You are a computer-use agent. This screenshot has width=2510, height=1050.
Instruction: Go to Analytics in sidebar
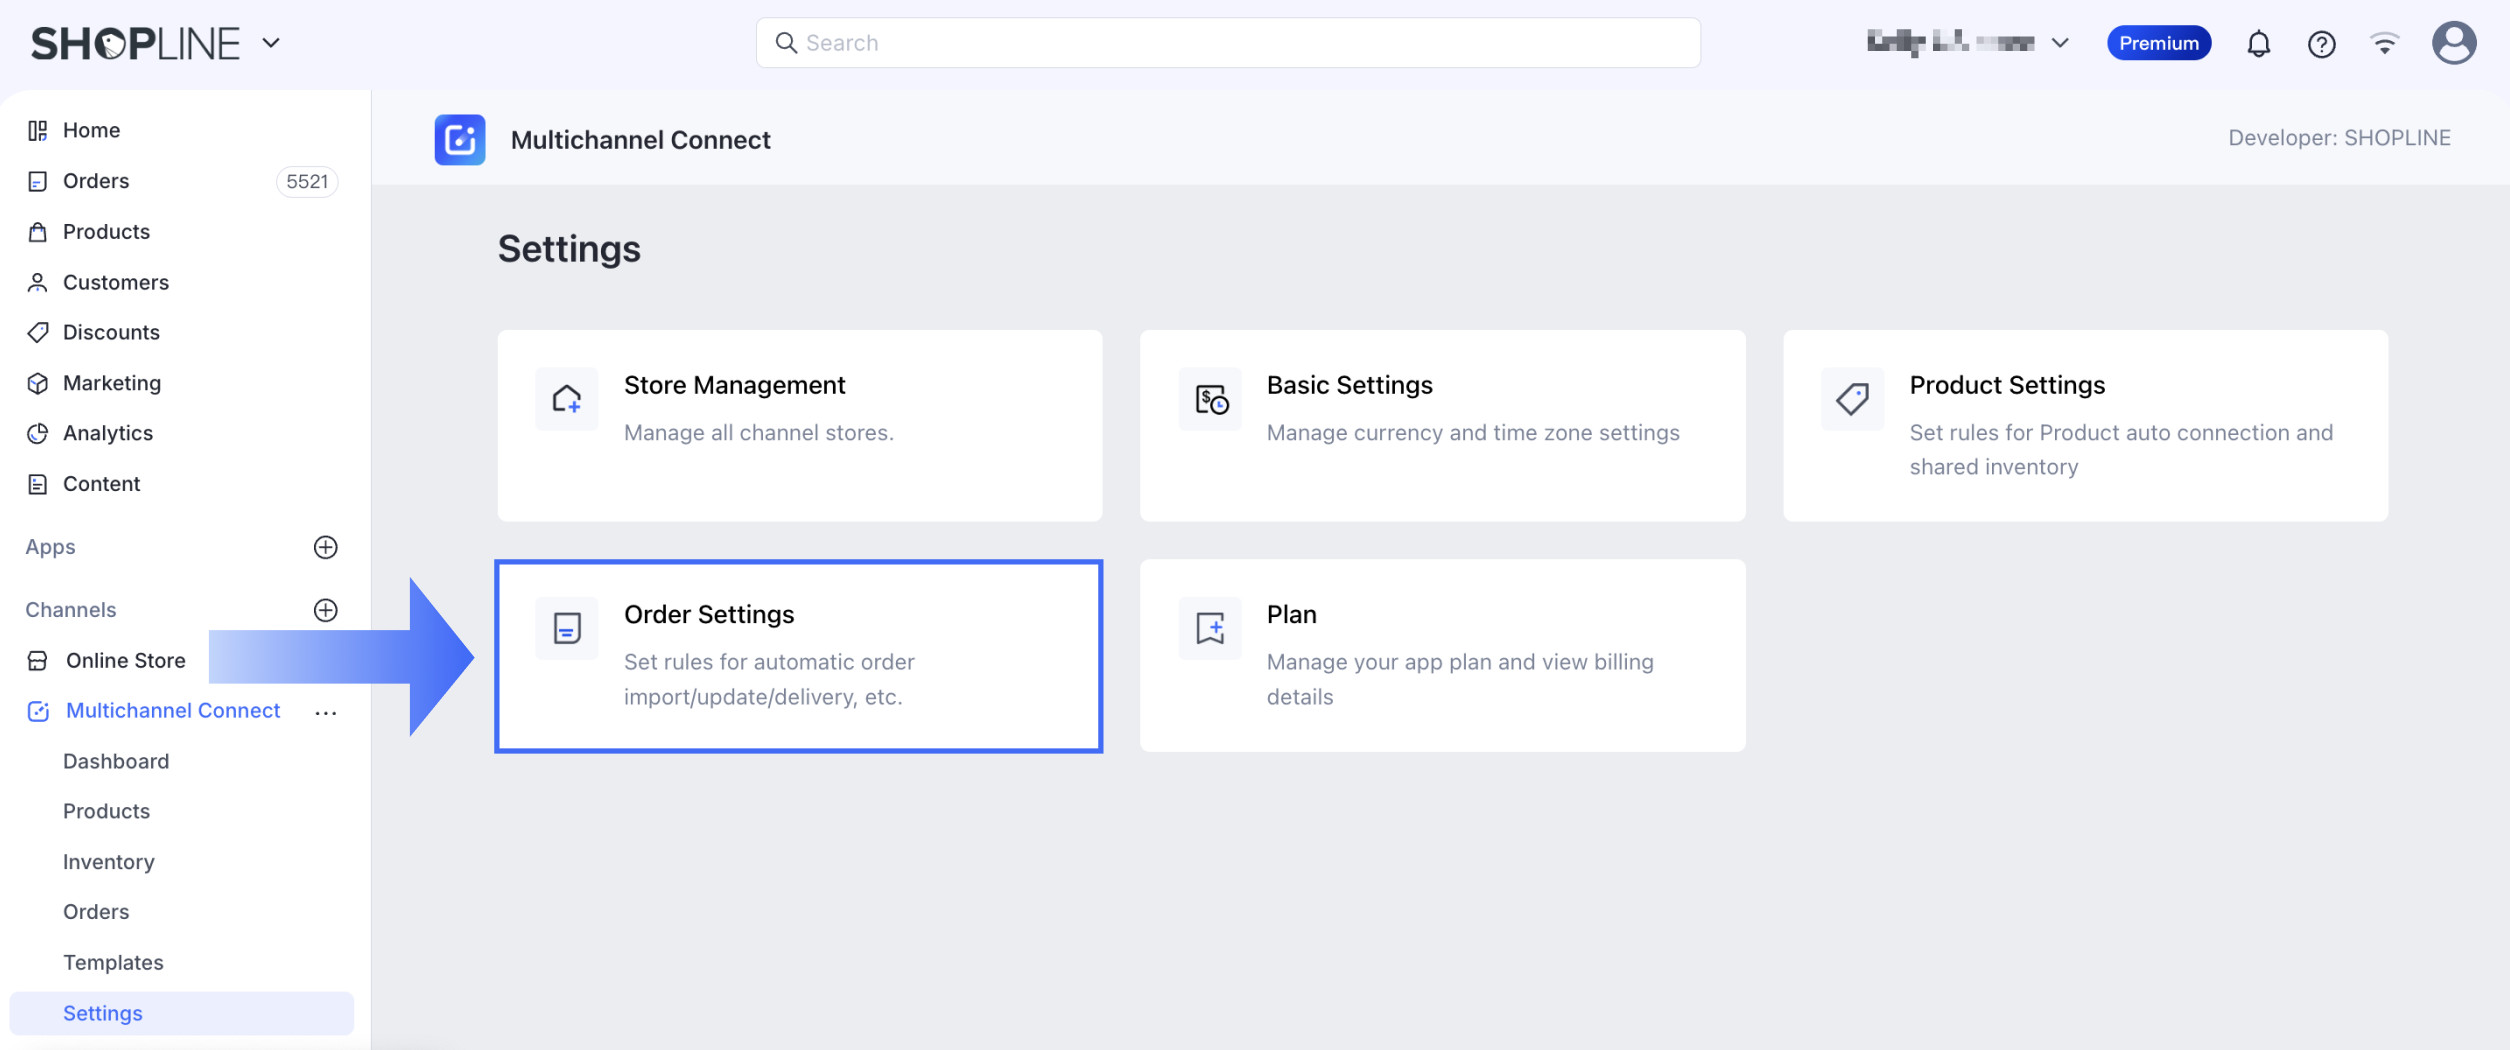108,433
